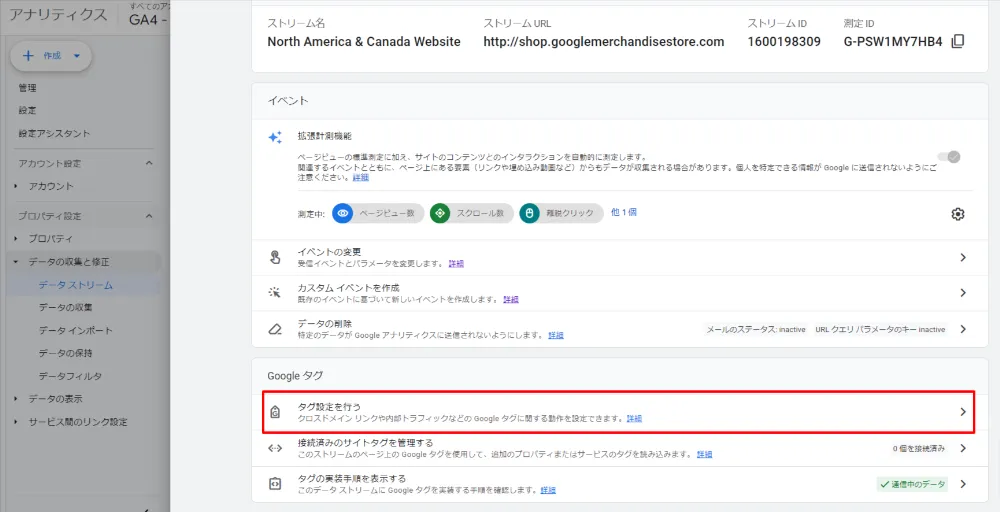Select データストリーム in sidebar
Screen dimensions: 1000x512
(75, 285)
